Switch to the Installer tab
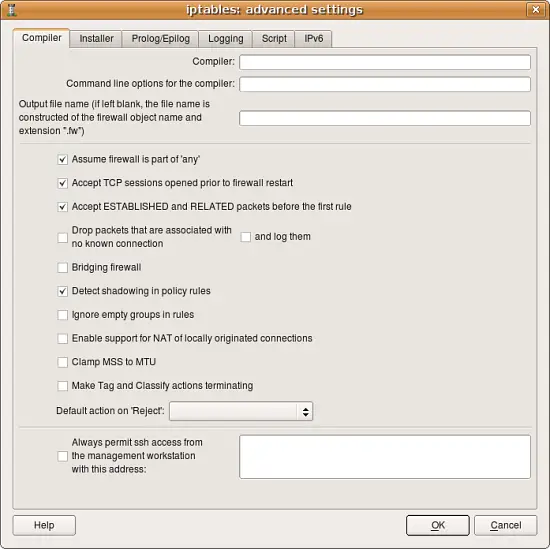The height and width of the screenshot is (549, 550). click(96, 39)
